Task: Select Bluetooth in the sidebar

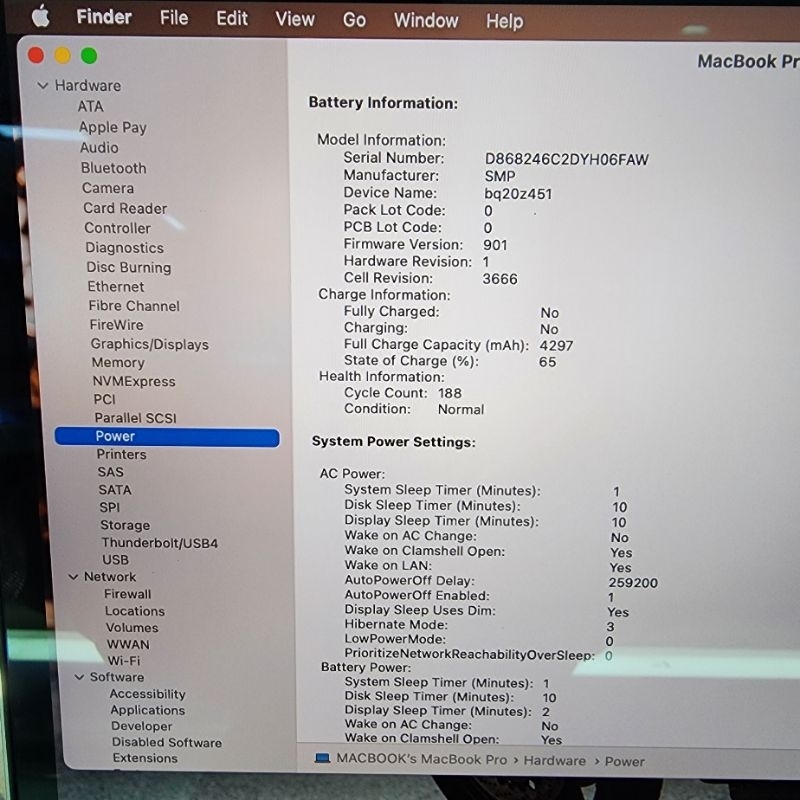Action: (x=113, y=168)
